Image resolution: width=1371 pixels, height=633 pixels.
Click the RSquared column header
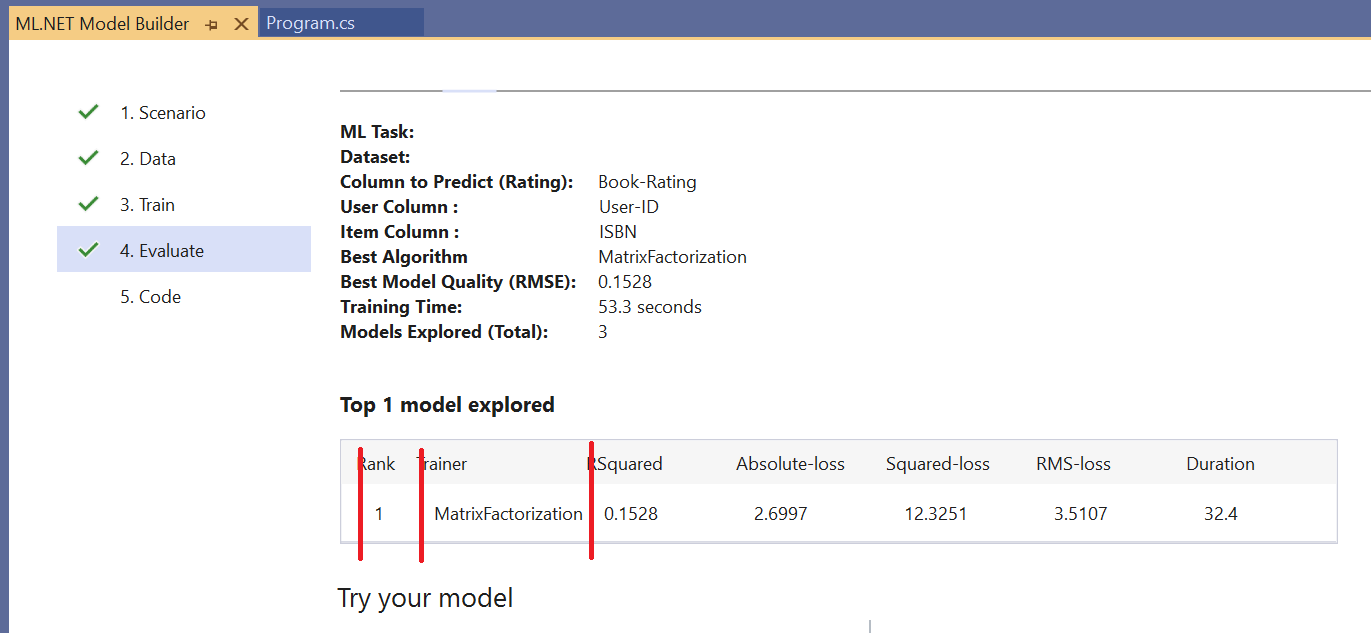tap(628, 463)
